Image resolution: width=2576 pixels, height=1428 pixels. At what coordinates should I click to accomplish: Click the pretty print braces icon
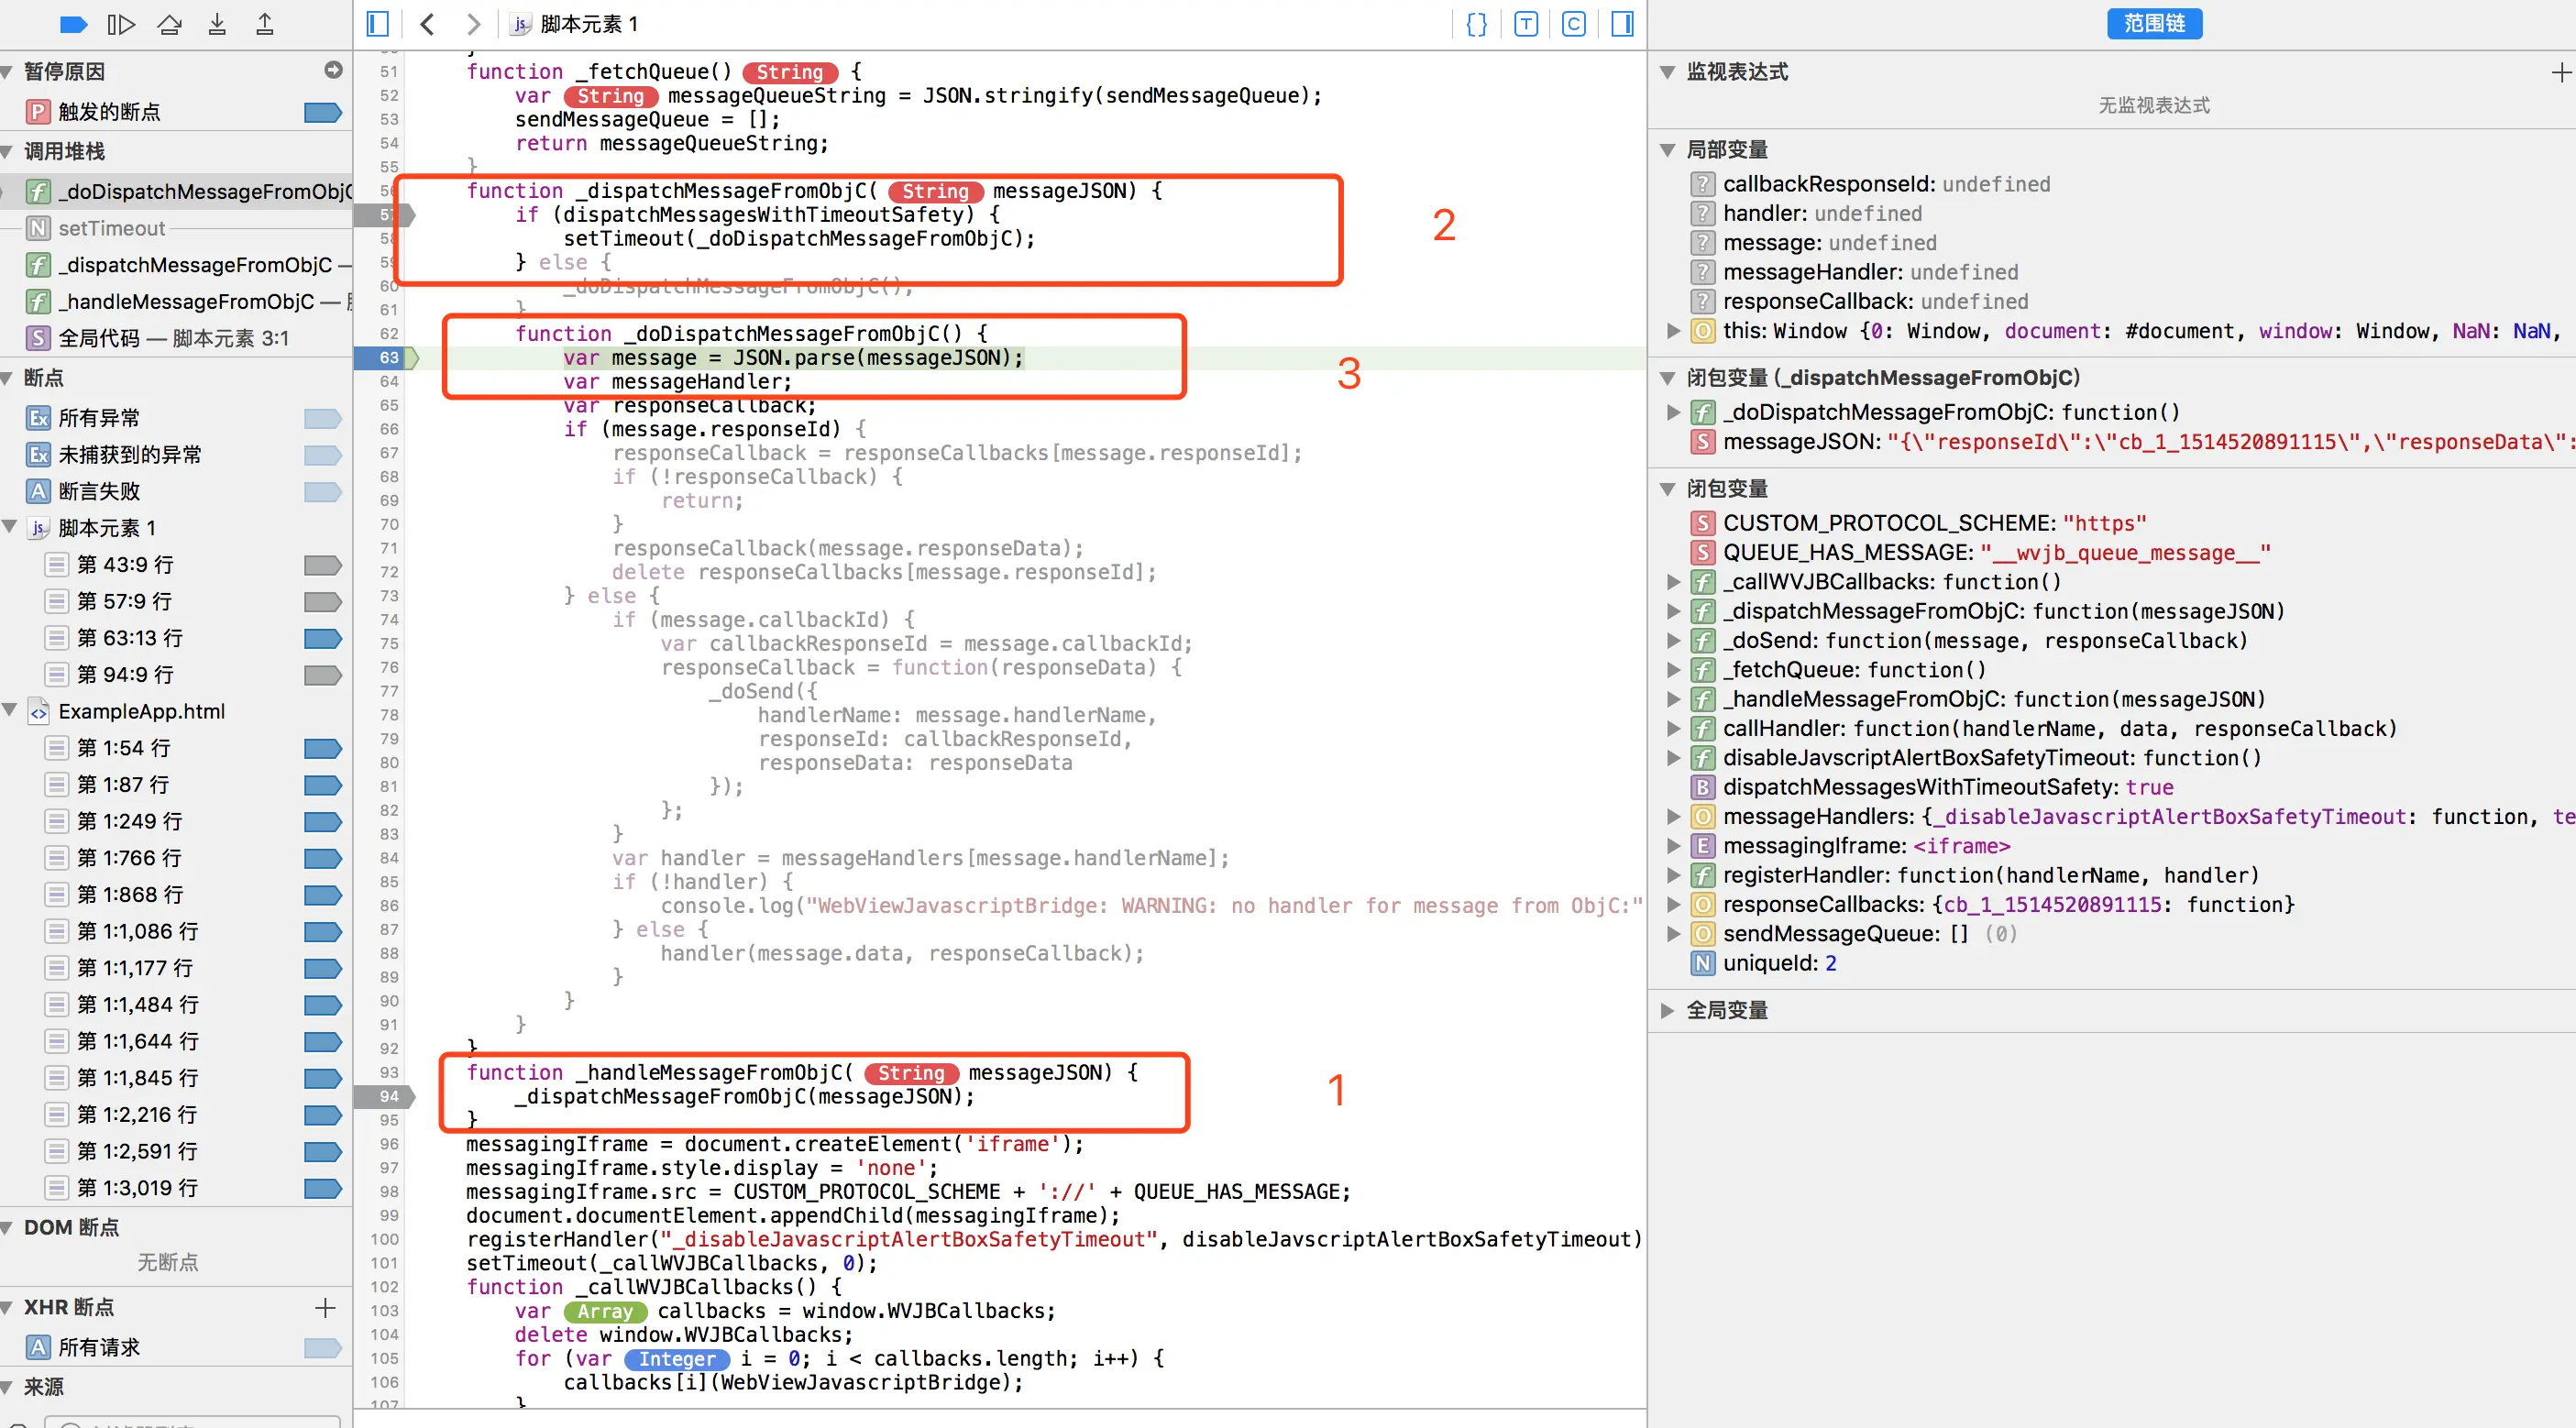point(1476,24)
